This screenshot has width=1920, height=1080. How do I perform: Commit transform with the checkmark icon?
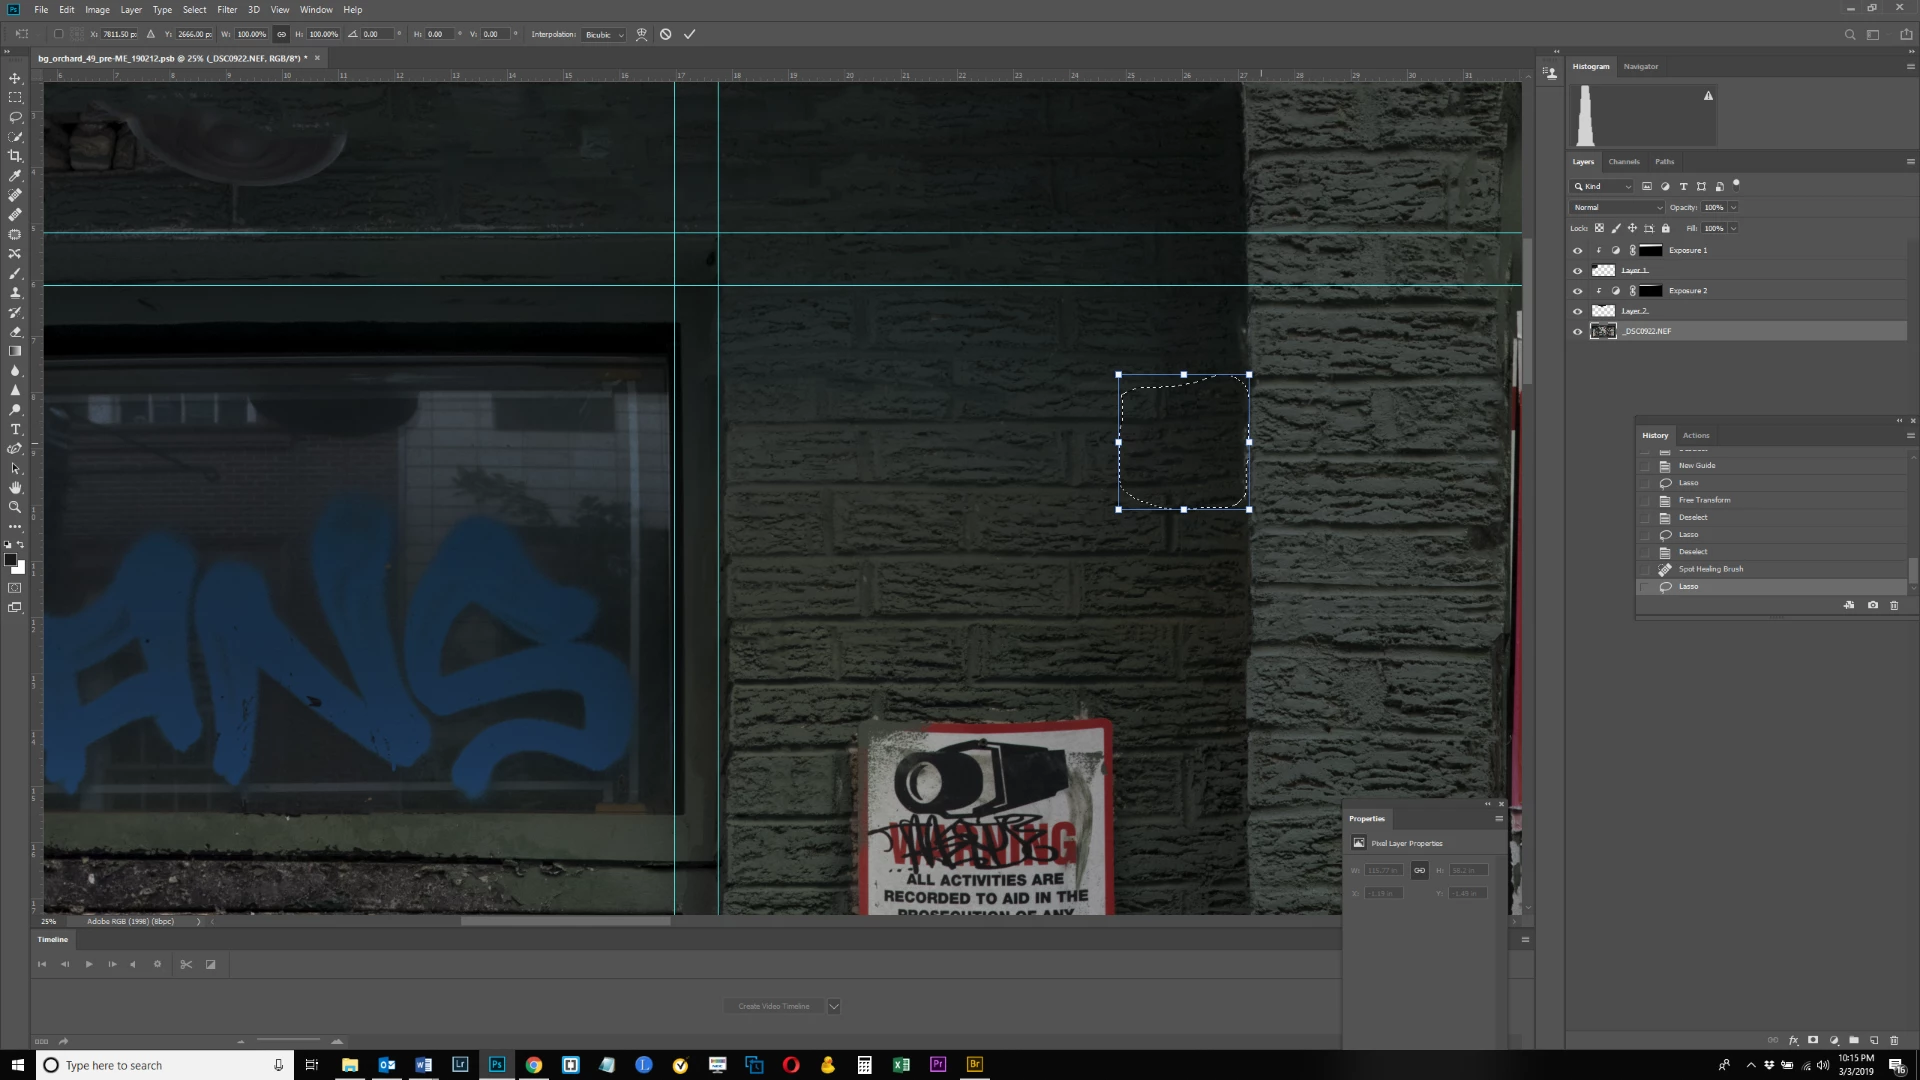[689, 34]
